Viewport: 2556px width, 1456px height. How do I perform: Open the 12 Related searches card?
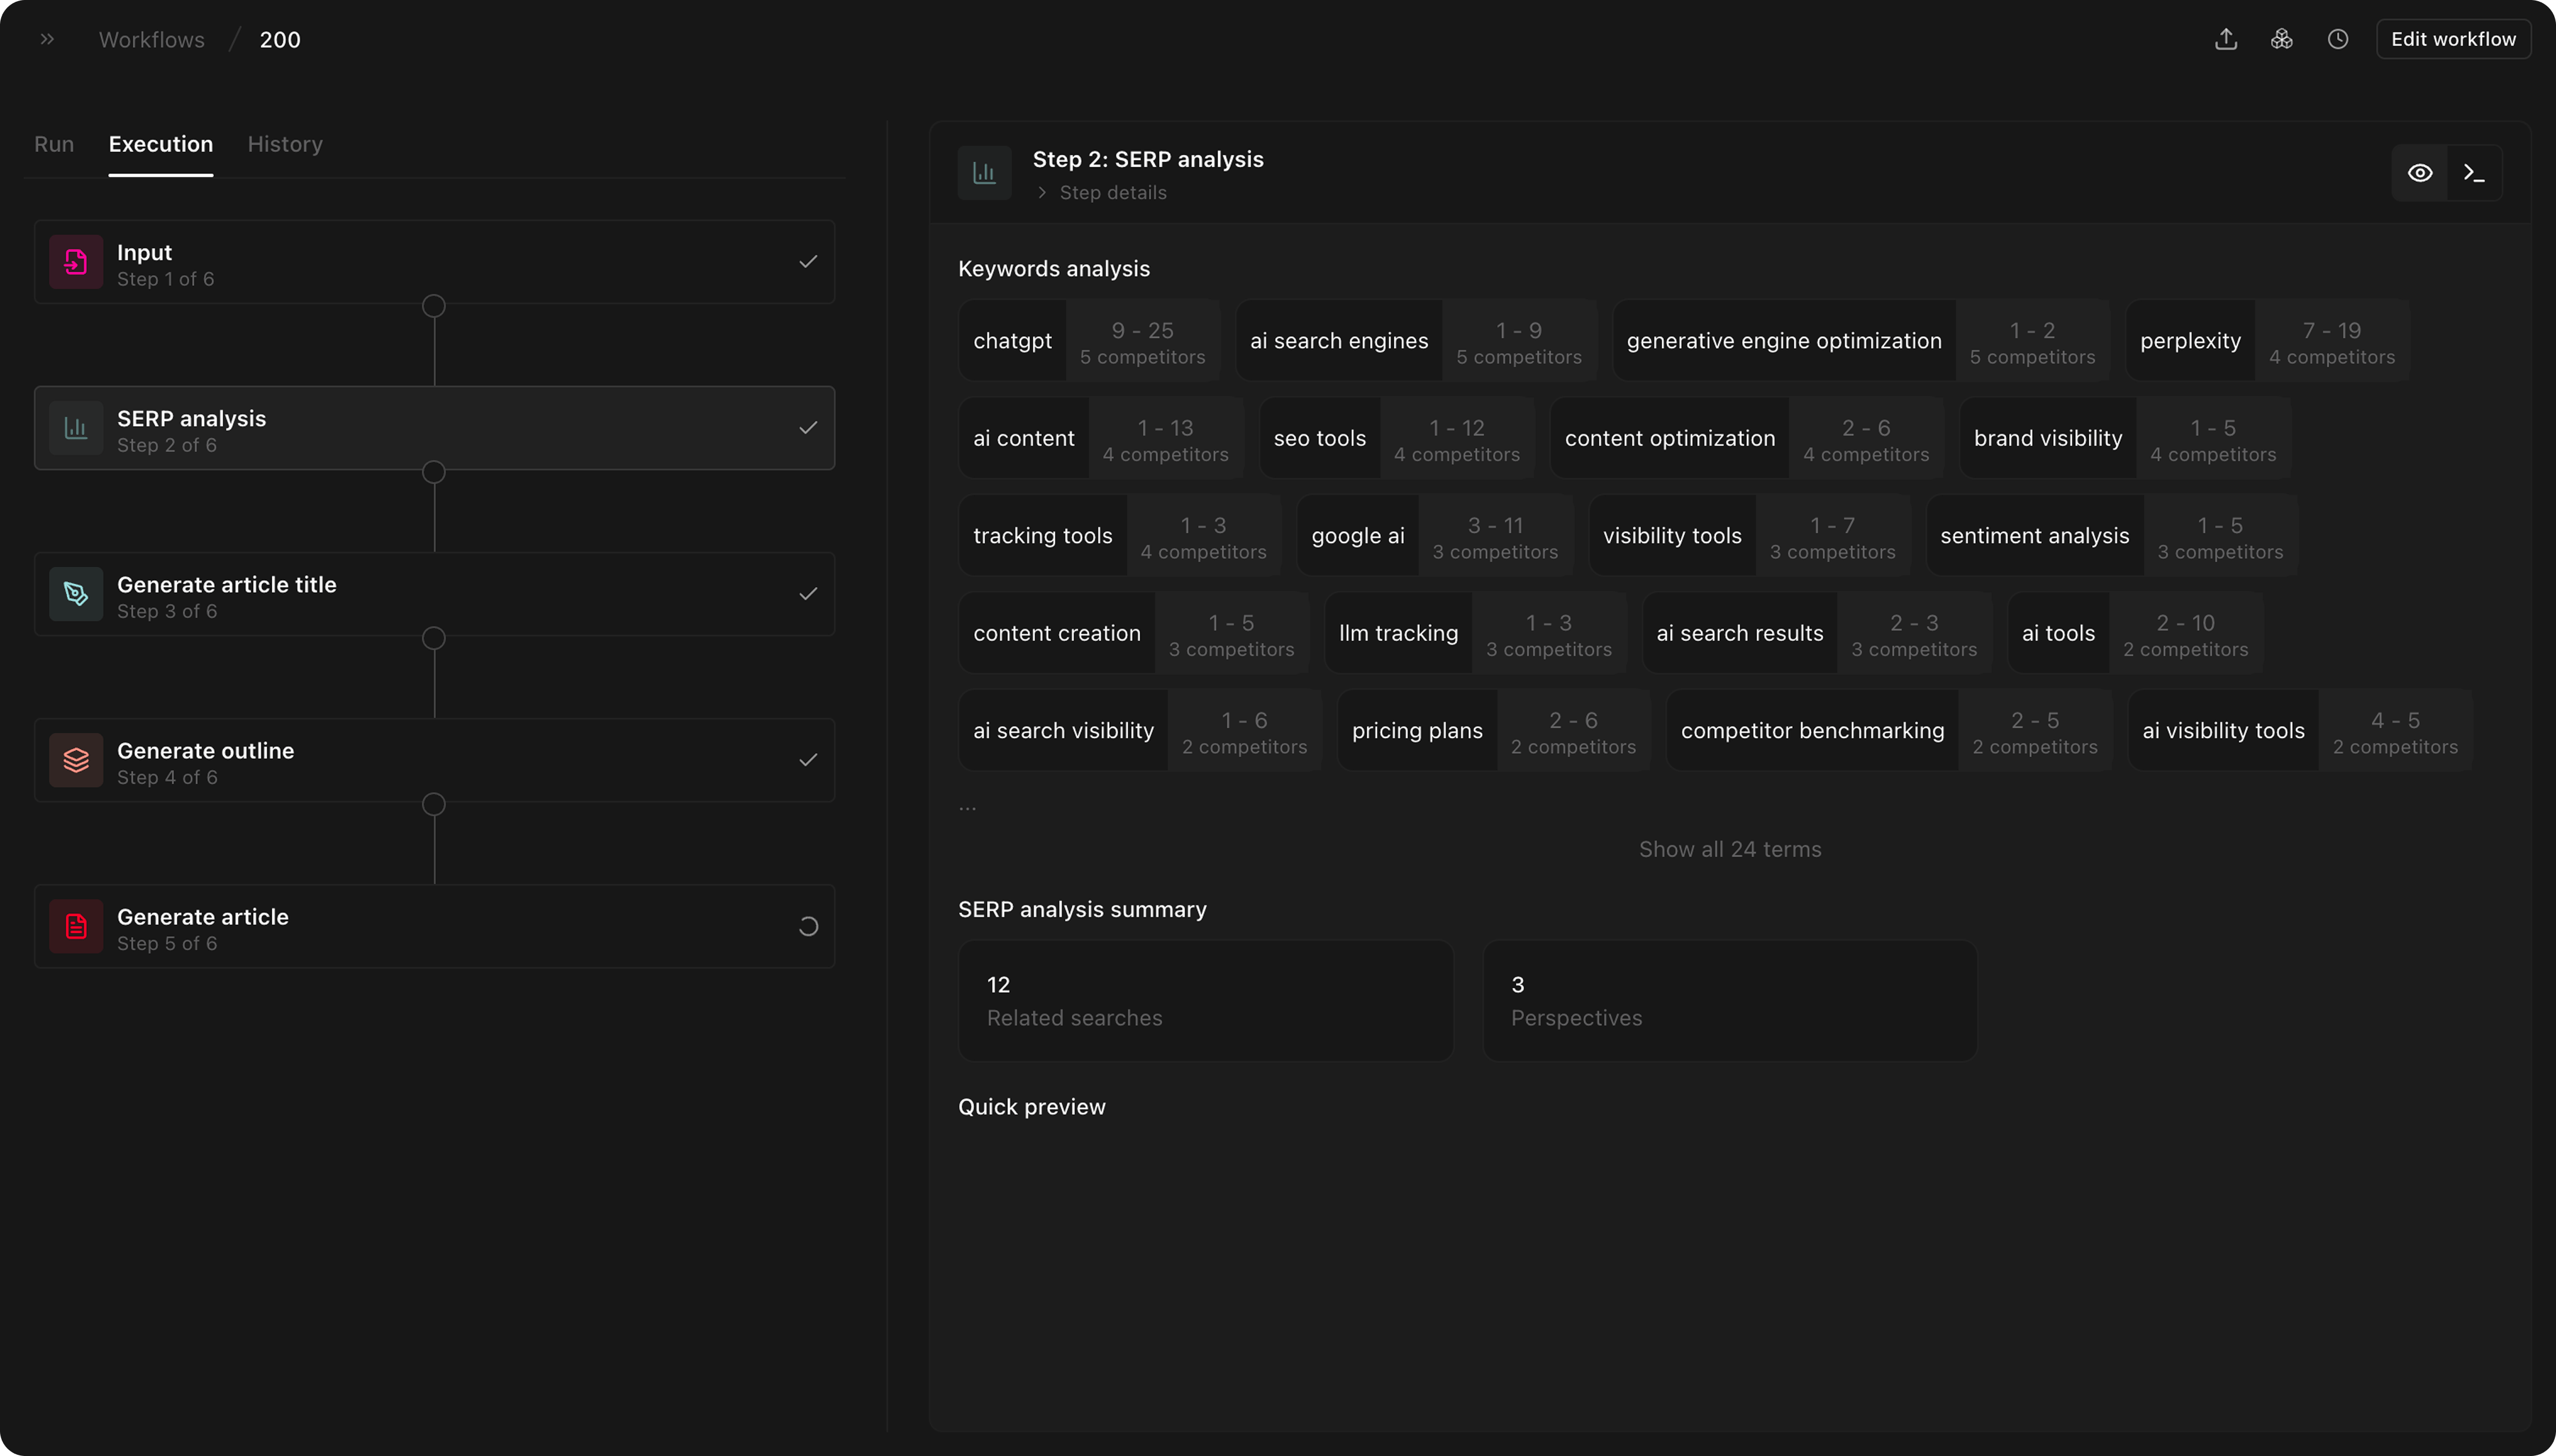pyautogui.click(x=1205, y=1000)
